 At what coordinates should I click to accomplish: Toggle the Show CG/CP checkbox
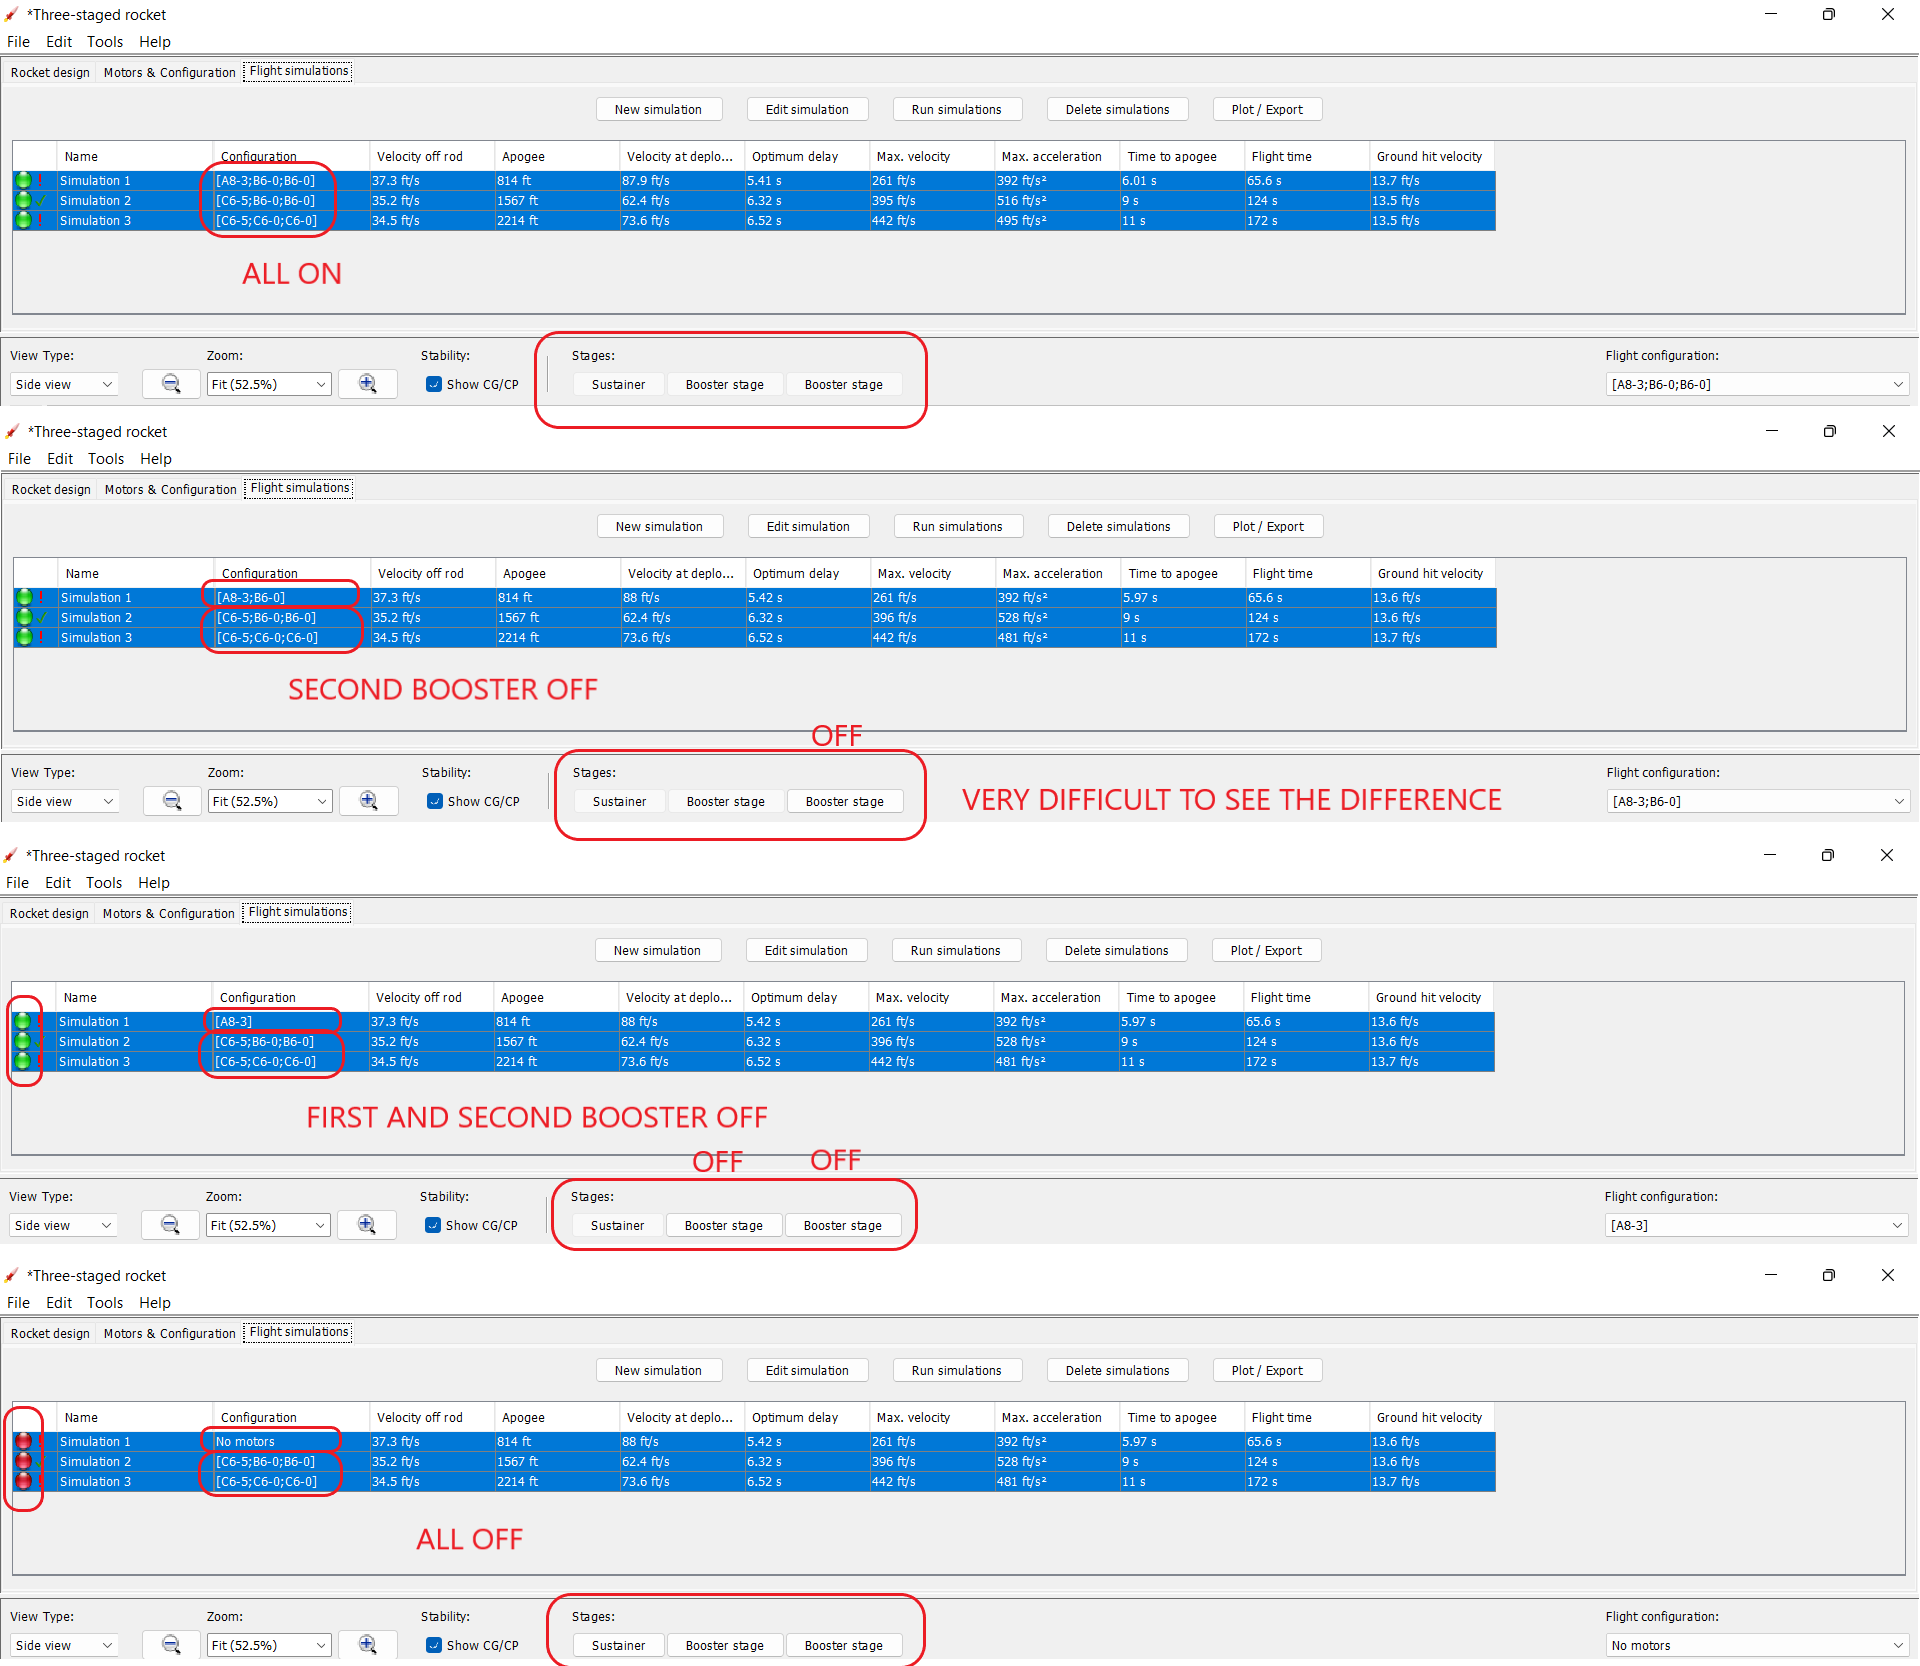(x=434, y=384)
